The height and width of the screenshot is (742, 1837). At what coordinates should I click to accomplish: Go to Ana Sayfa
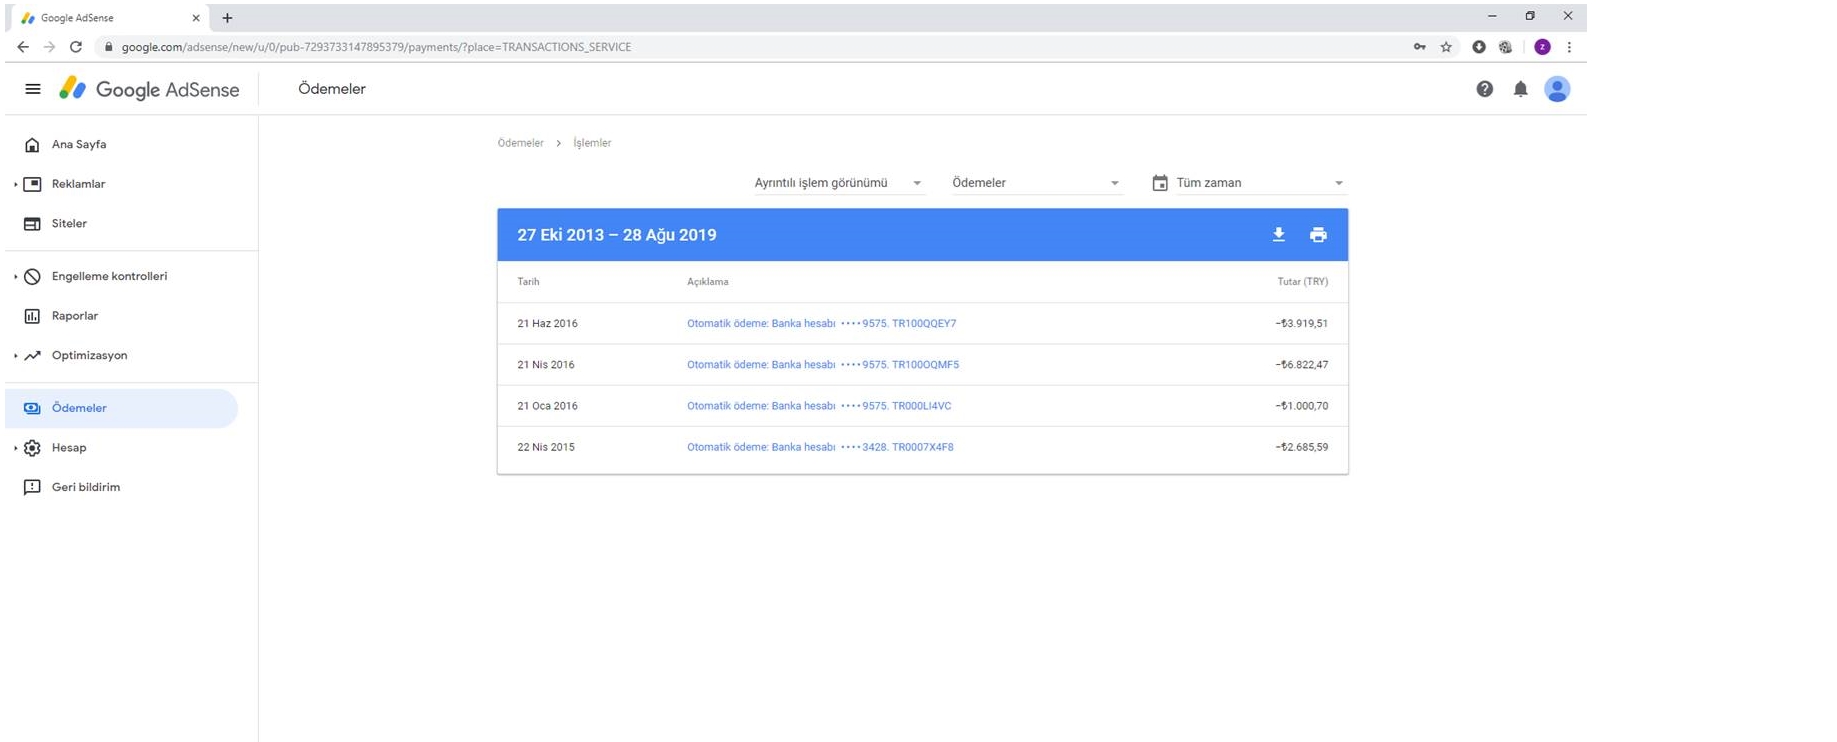pyautogui.click(x=79, y=145)
